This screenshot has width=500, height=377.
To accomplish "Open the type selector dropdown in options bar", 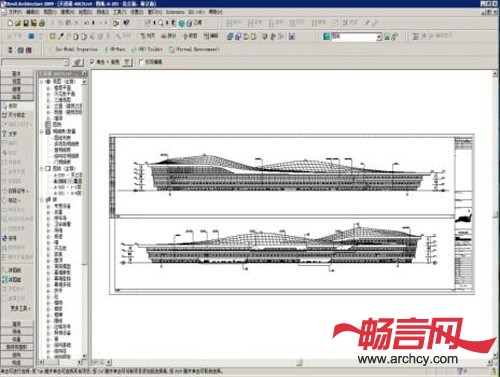I will (66, 62).
